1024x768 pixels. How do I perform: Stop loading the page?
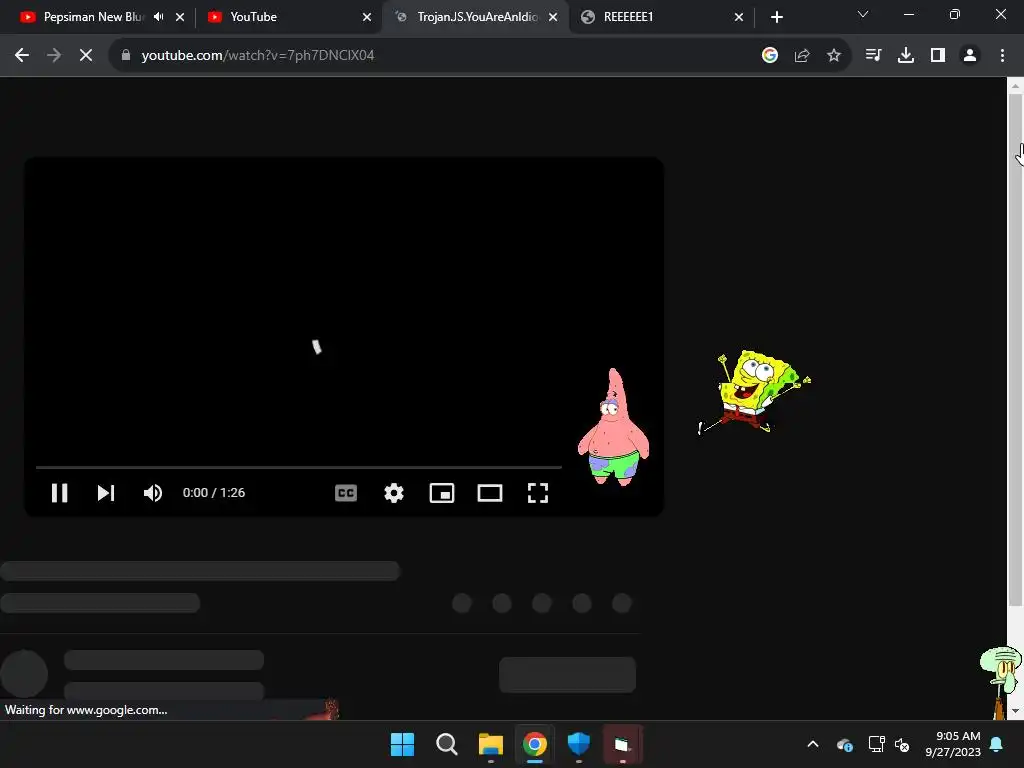tap(86, 56)
